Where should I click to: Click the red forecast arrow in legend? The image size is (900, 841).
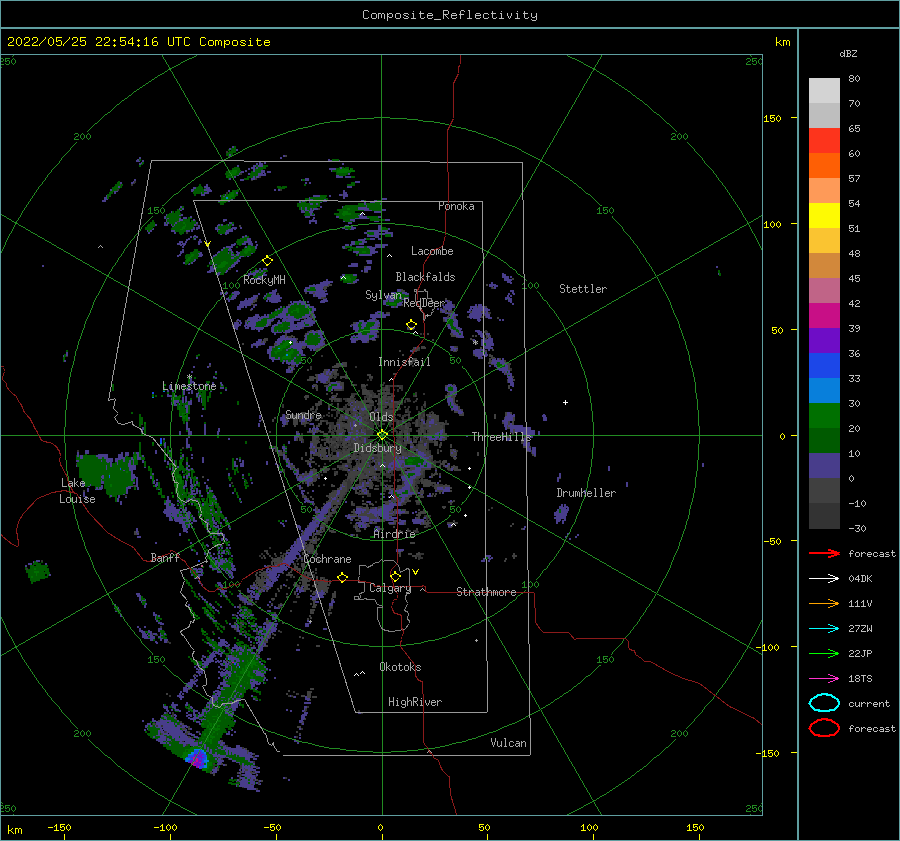coord(824,553)
